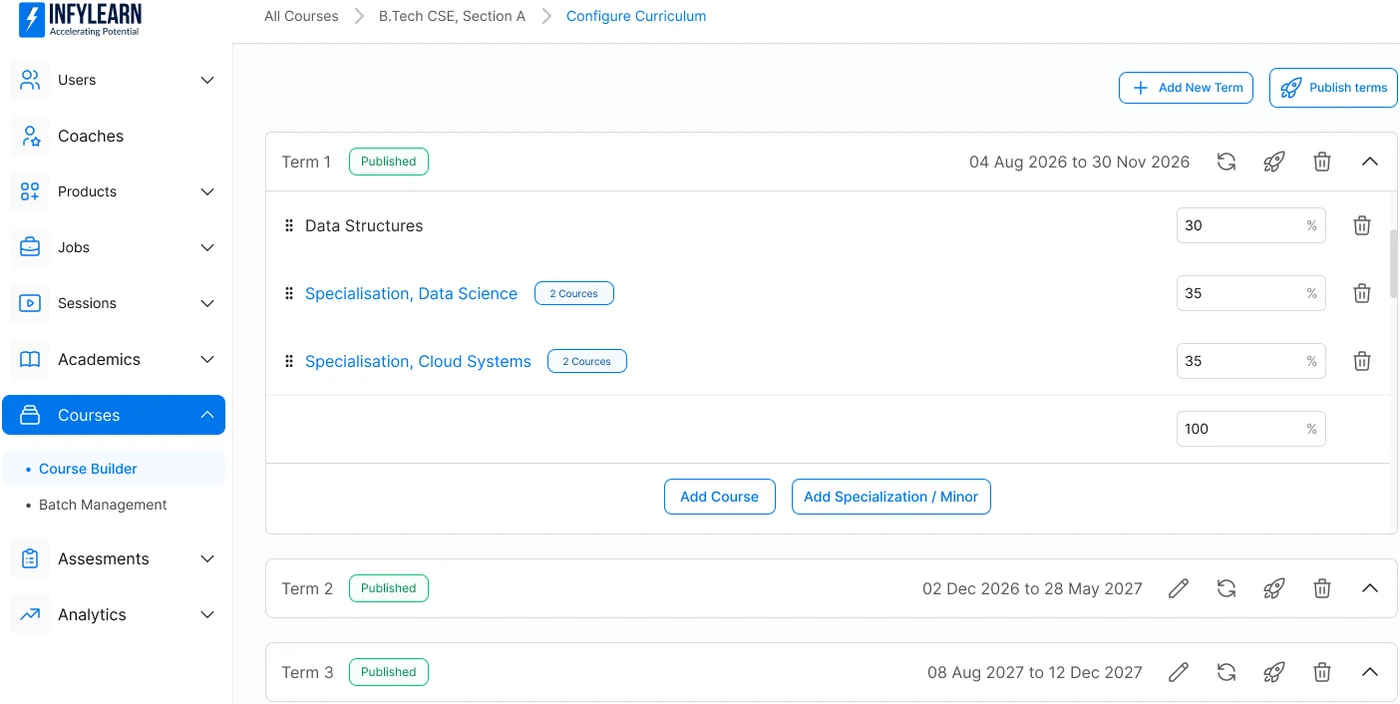Click the Data Structures course name
The image size is (1400, 704).
[x=364, y=226]
